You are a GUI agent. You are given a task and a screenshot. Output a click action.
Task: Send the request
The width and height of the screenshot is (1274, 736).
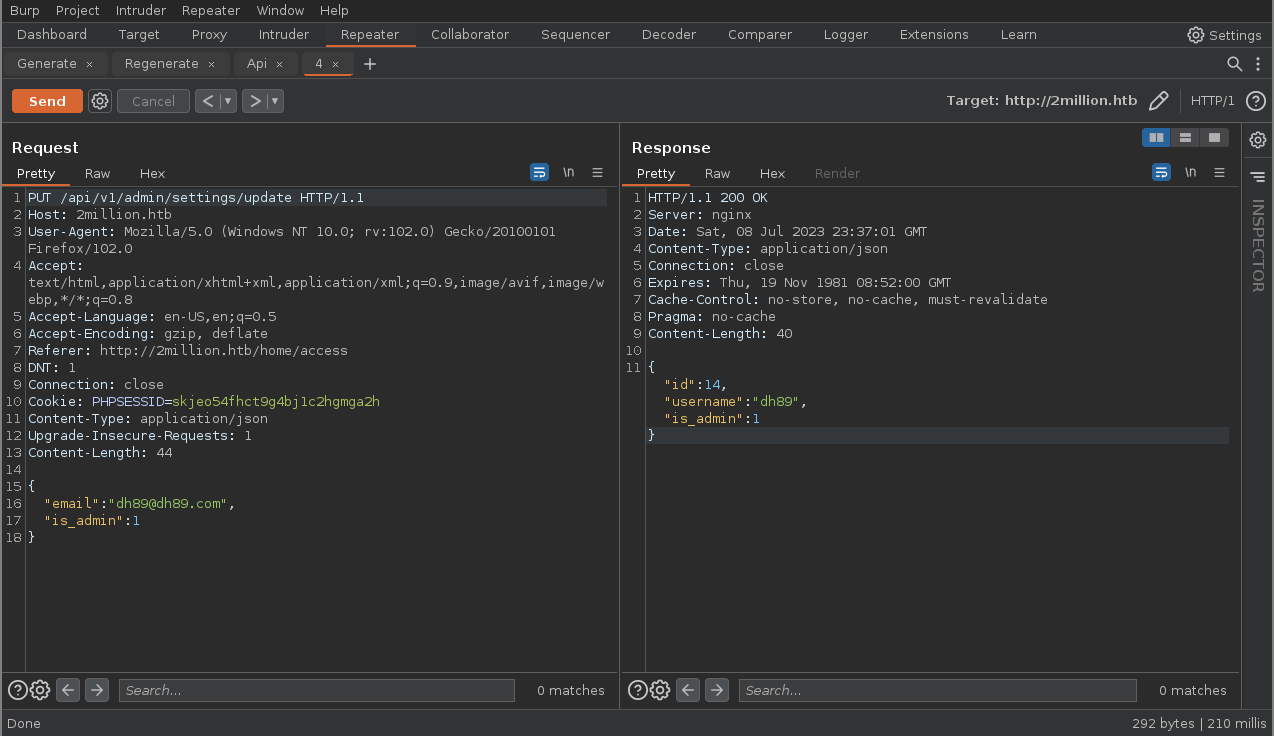pos(47,101)
